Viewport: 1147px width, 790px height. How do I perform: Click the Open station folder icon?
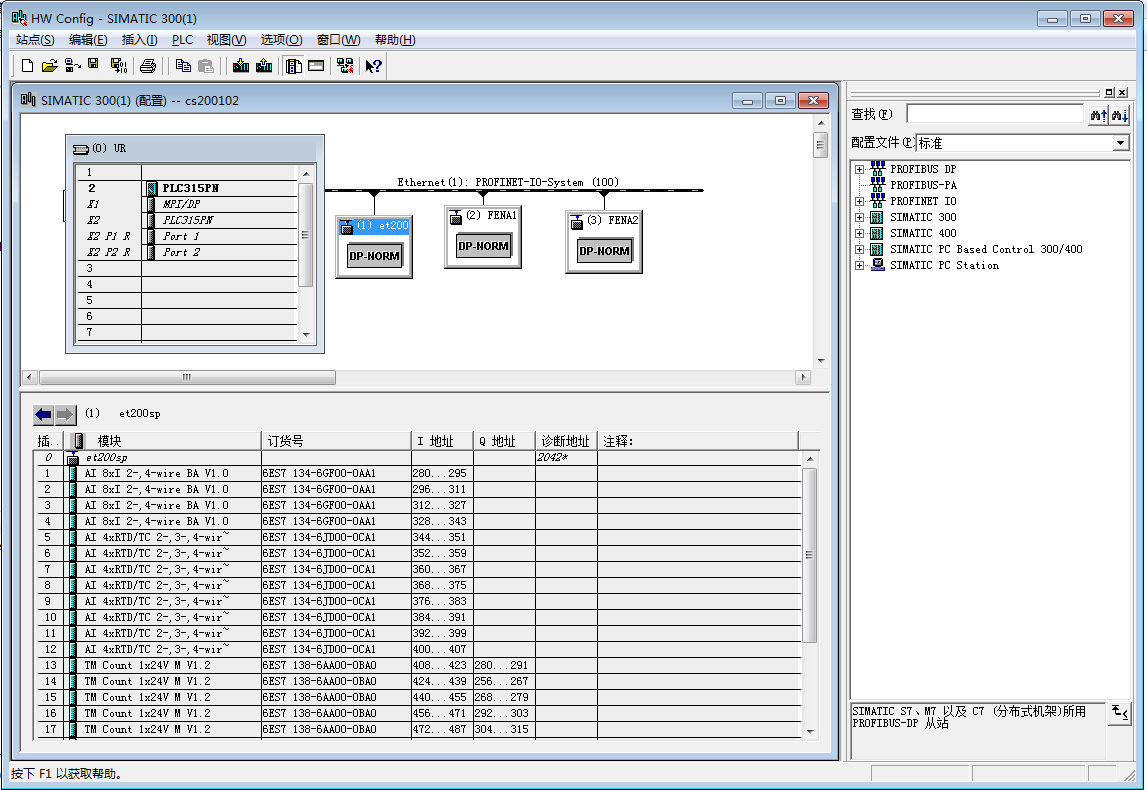[50, 66]
